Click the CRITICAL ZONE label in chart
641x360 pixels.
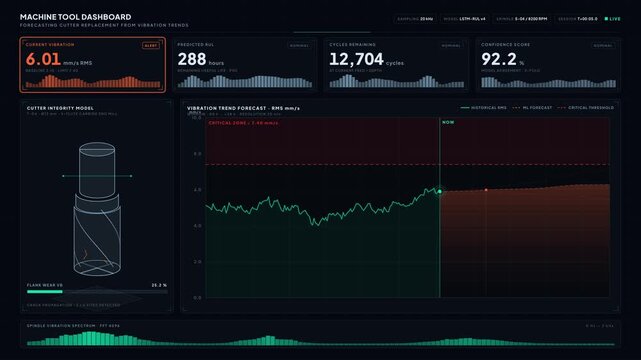243,123
